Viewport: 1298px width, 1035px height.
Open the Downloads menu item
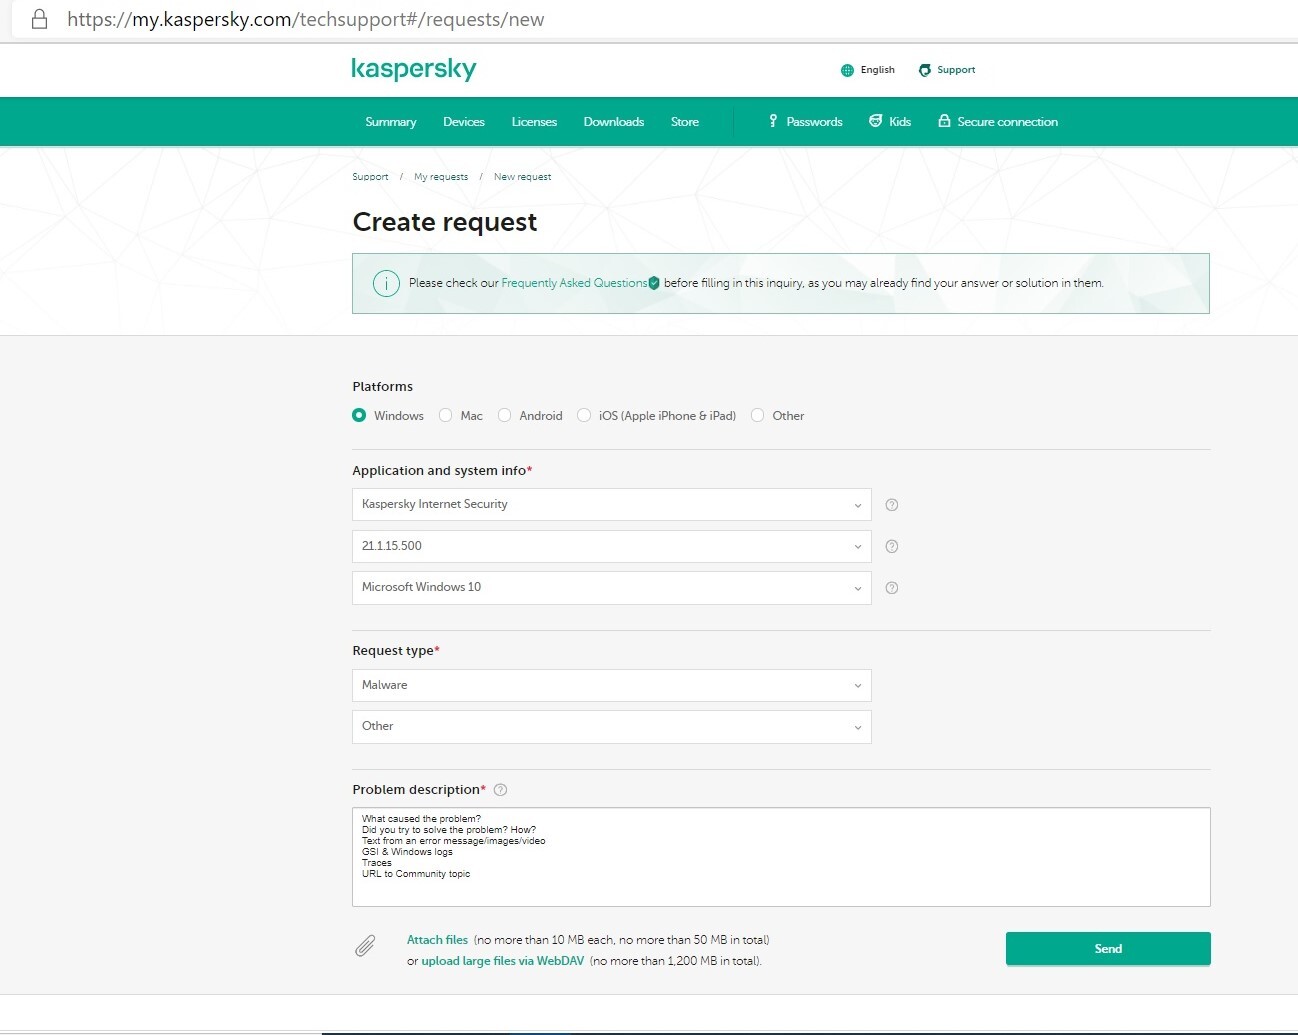point(614,122)
